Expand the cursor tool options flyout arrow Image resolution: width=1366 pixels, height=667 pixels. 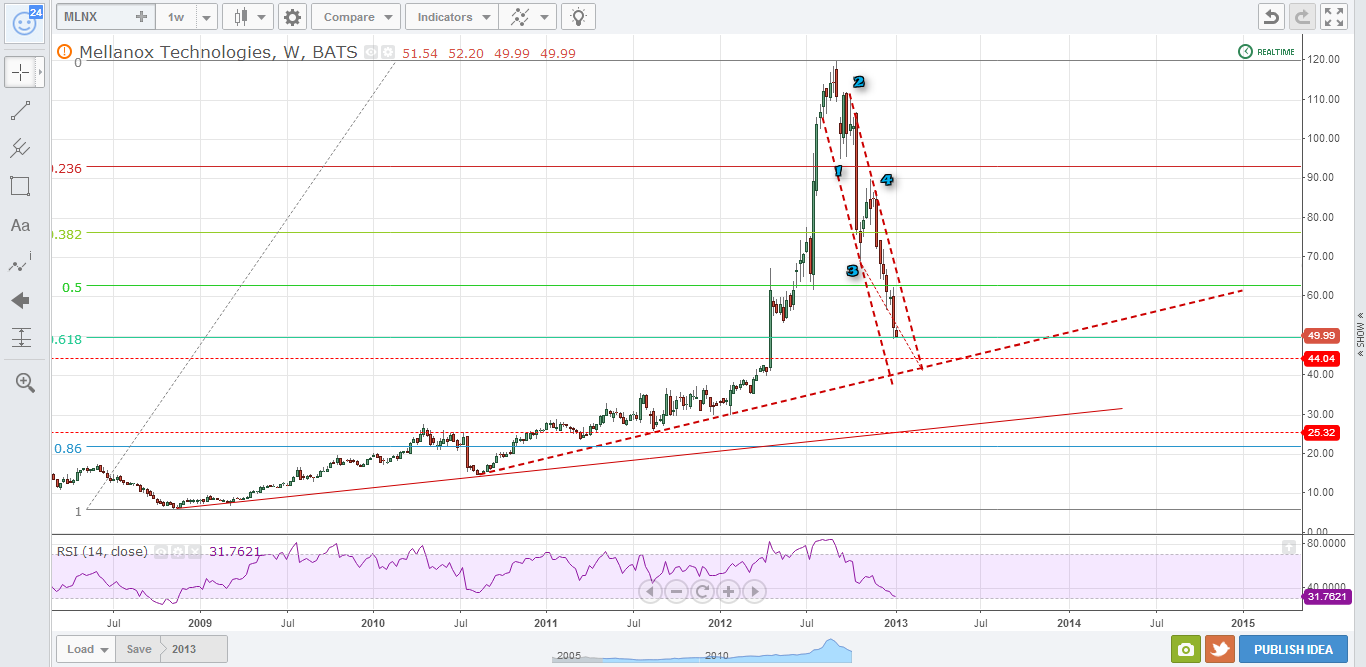point(40,72)
